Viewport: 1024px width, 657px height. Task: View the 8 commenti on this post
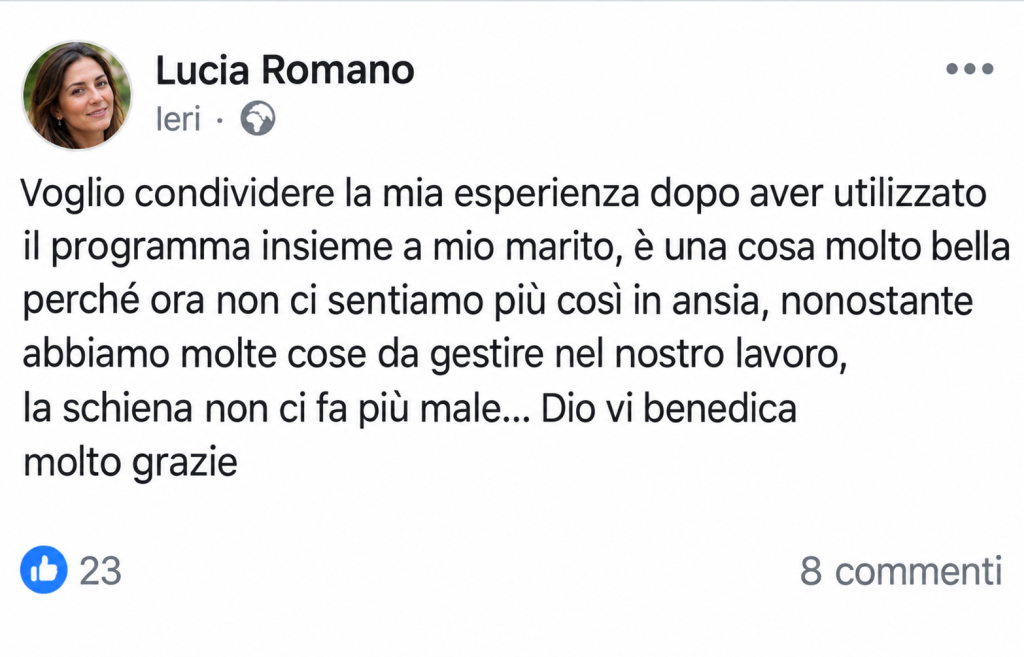[x=901, y=571]
